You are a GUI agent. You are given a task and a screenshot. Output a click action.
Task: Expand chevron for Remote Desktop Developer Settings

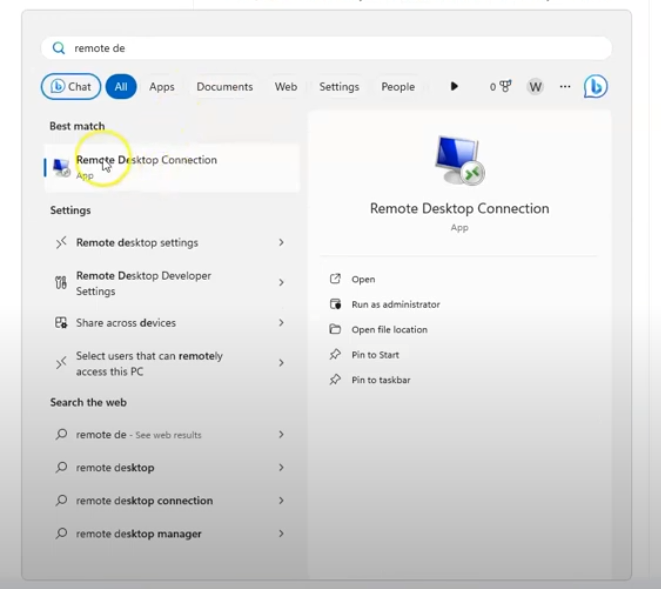[x=281, y=282]
